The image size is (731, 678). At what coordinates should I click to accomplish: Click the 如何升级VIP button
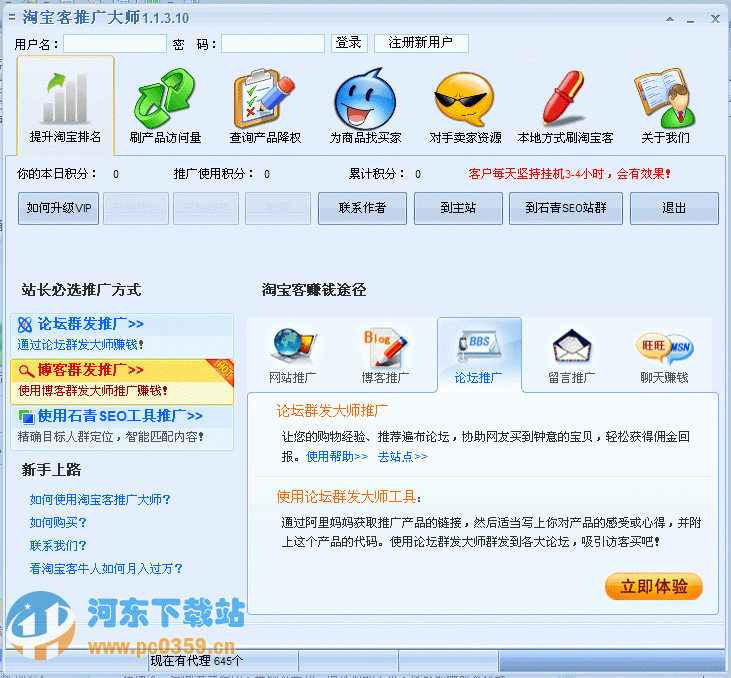pos(59,208)
